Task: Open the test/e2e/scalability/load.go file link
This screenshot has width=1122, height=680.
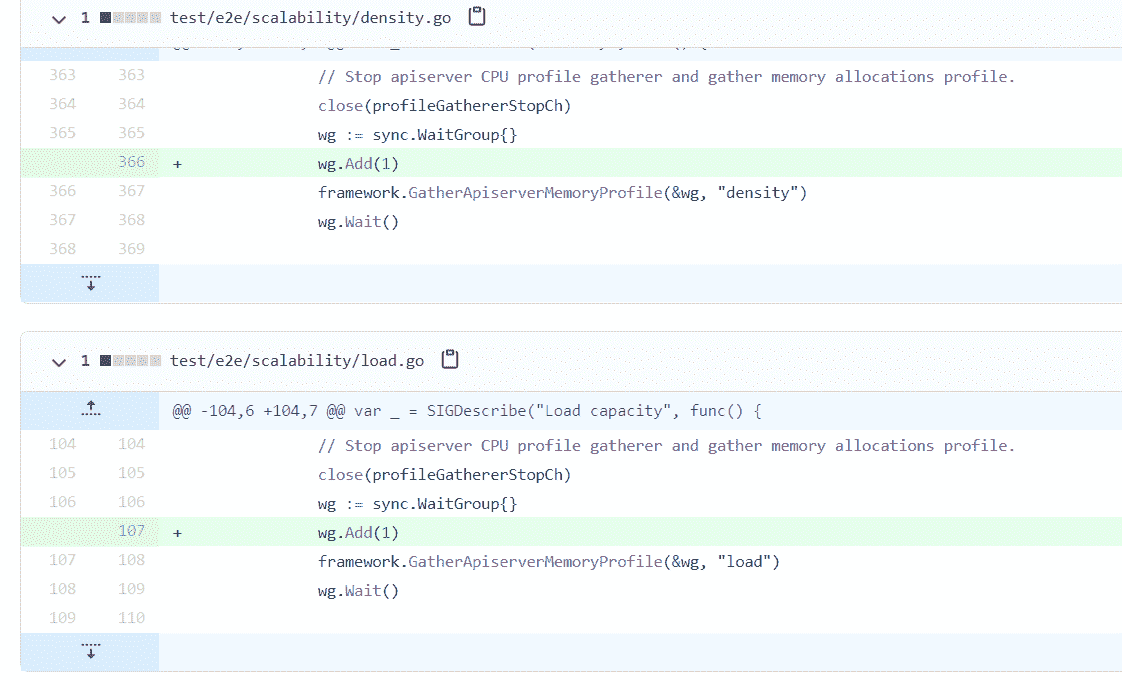Action: tap(297, 361)
